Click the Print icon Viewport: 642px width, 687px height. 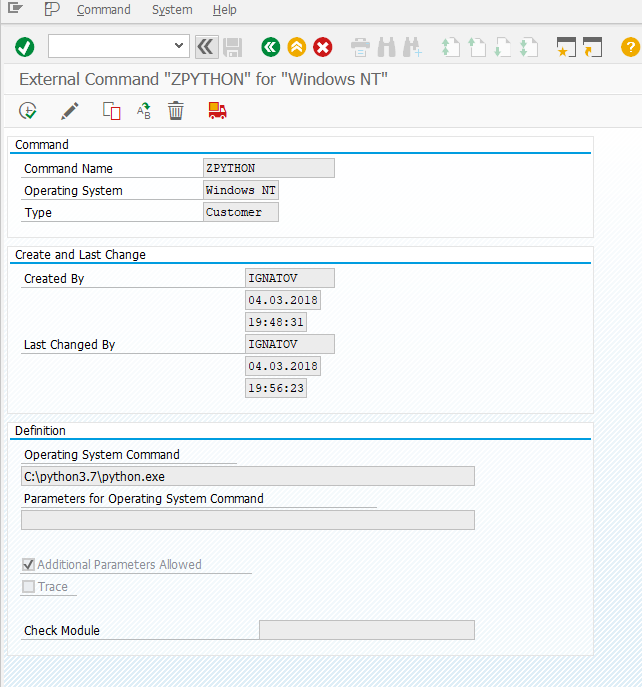[x=360, y=47]
